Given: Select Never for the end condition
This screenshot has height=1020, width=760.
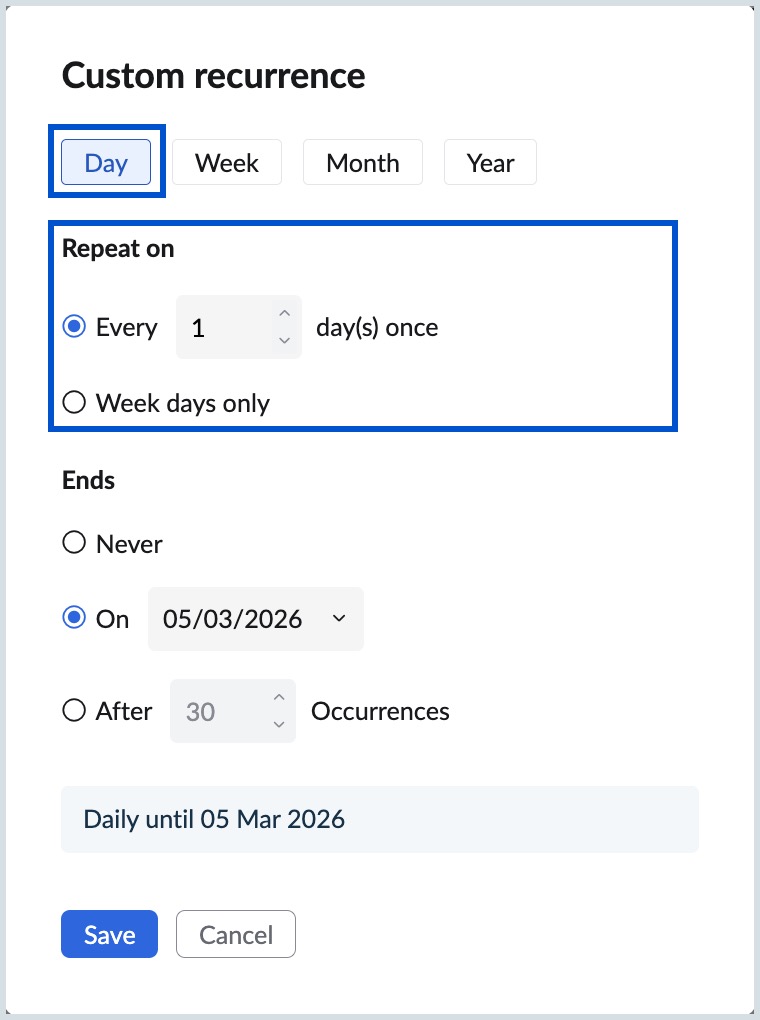Looking at the screenshot, I should (x=73, y=543).
